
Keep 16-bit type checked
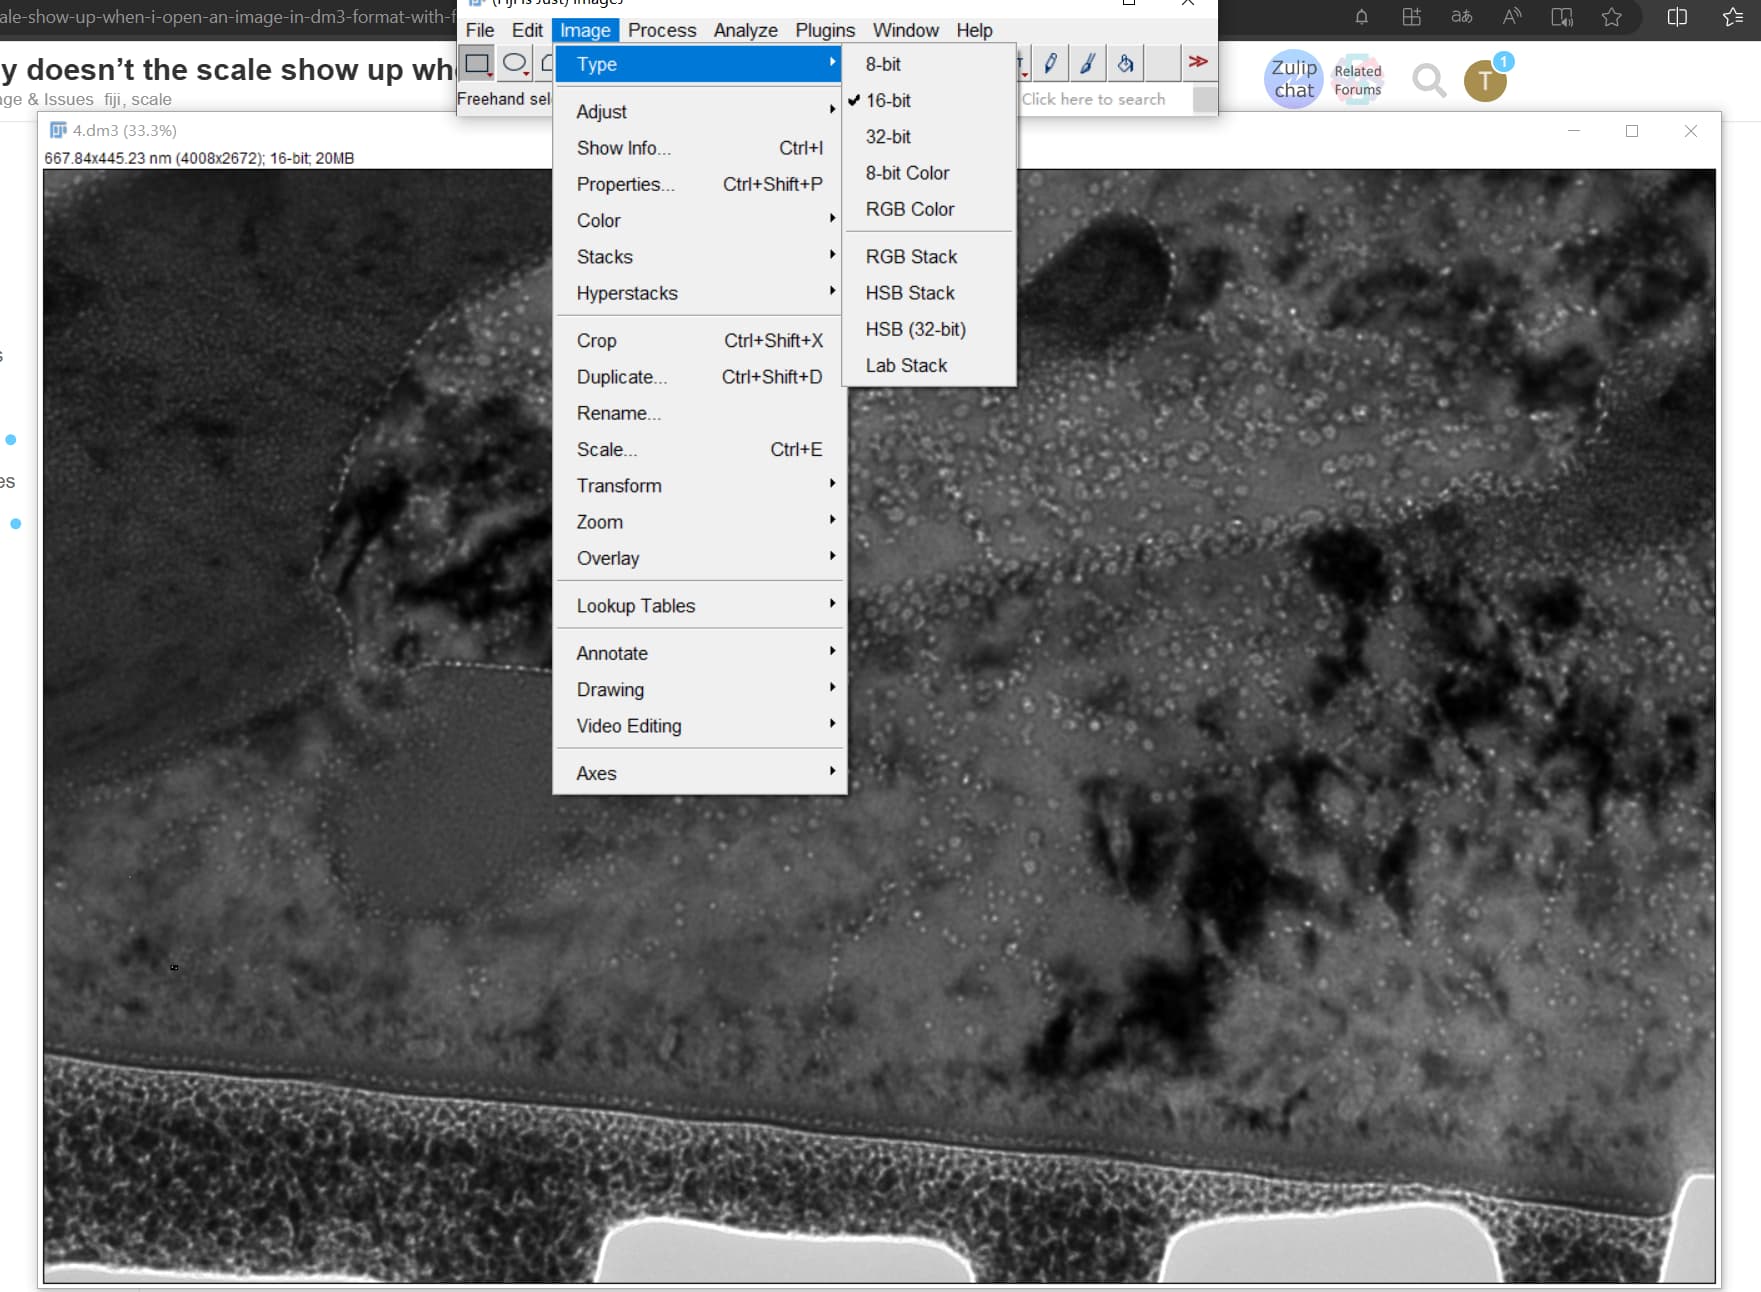tap(888, 100)
